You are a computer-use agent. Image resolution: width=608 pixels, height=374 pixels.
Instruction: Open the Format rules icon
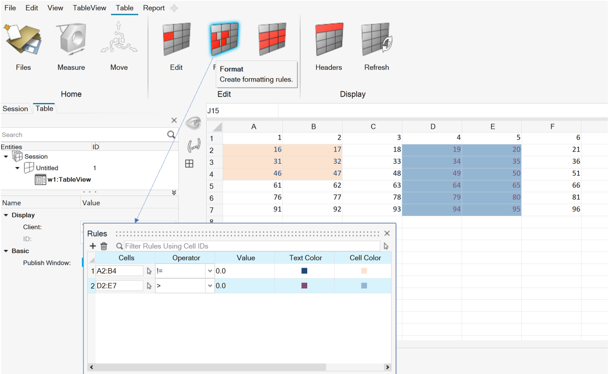point(224,39)
